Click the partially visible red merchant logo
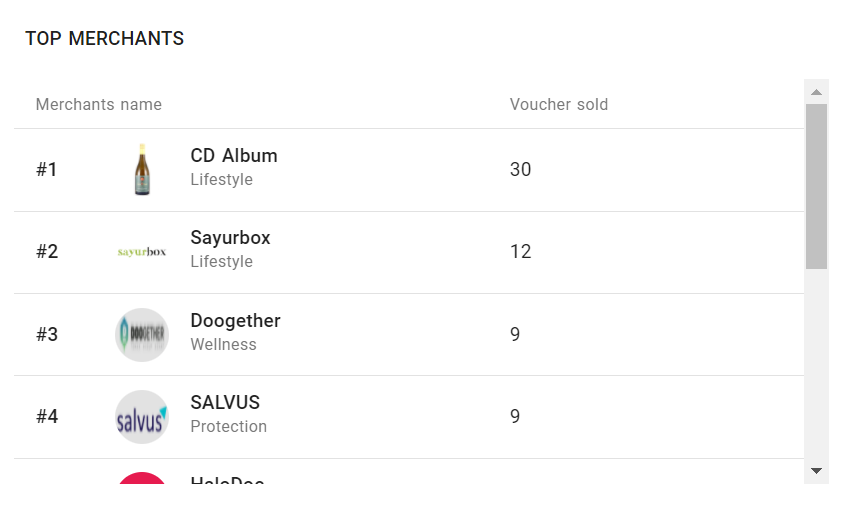This screenshot has width=854, height=511. (x=142, y=478)
